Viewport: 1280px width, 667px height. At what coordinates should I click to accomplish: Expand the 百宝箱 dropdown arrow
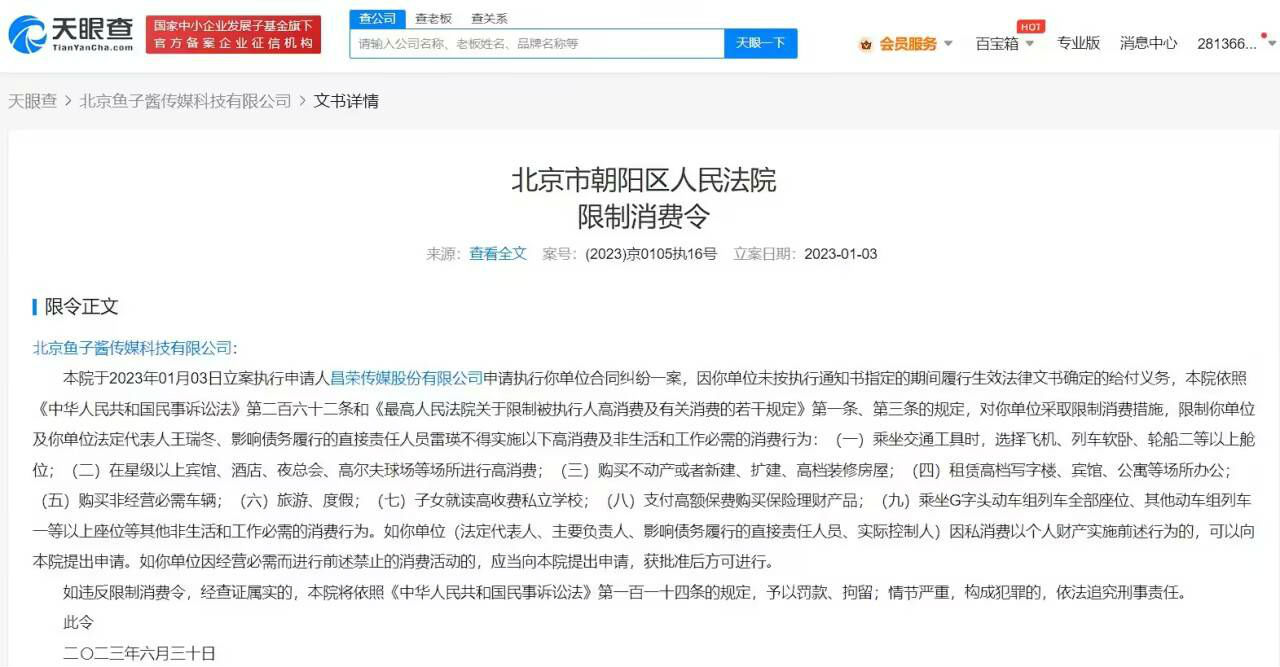click(1029, 44)
